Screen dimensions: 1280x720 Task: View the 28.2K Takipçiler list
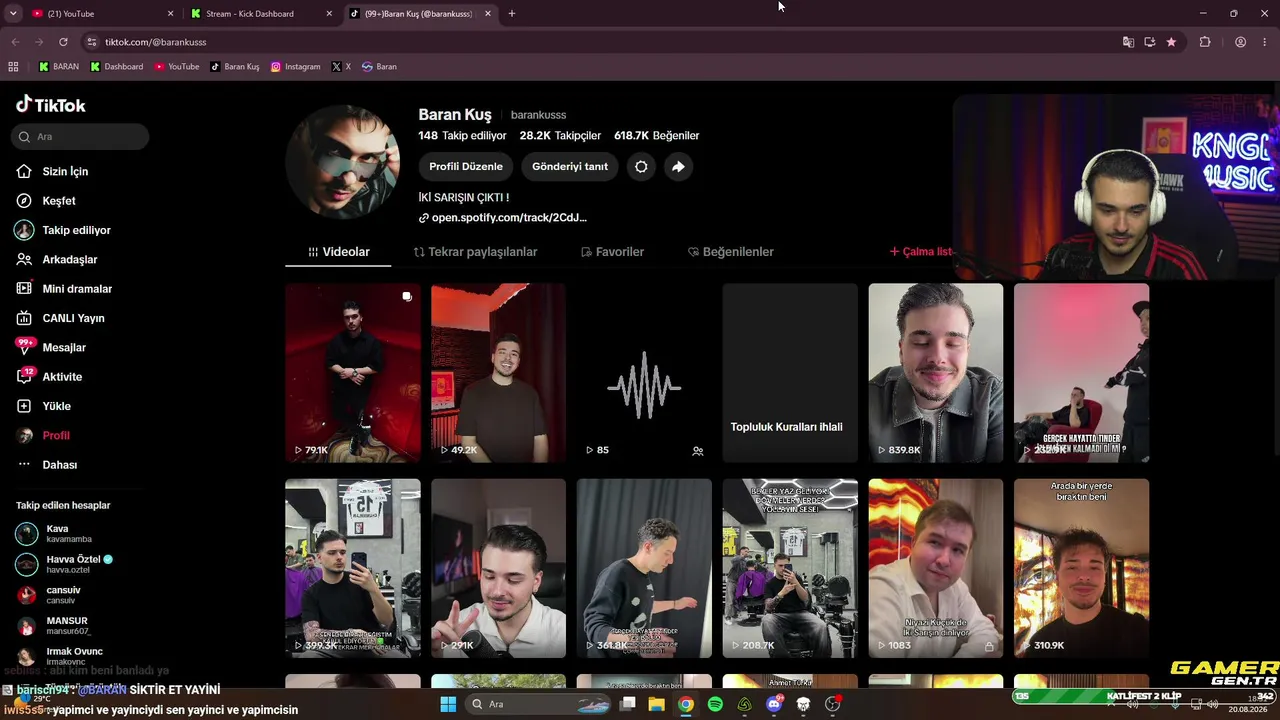pos(560,135)
